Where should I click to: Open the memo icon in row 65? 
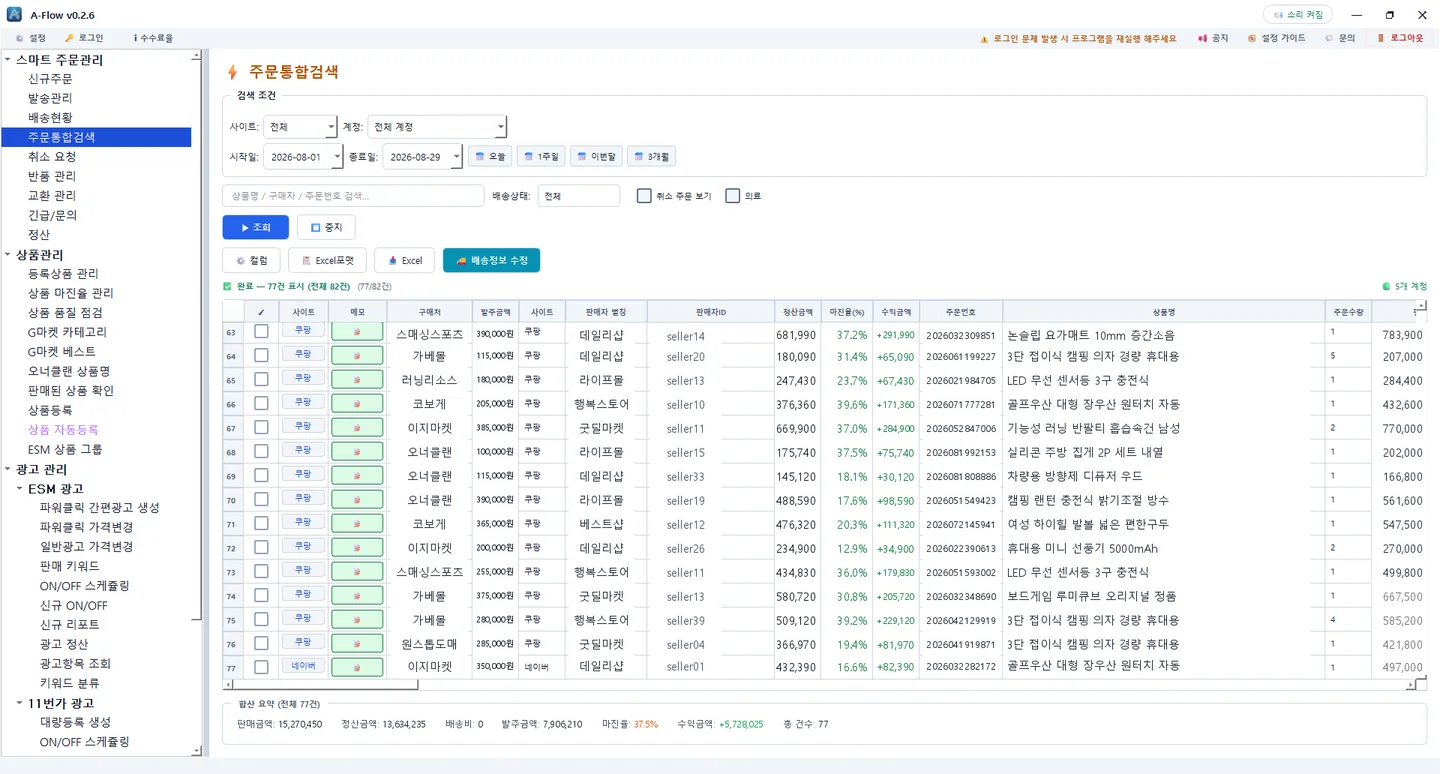[x=357, y=381]
